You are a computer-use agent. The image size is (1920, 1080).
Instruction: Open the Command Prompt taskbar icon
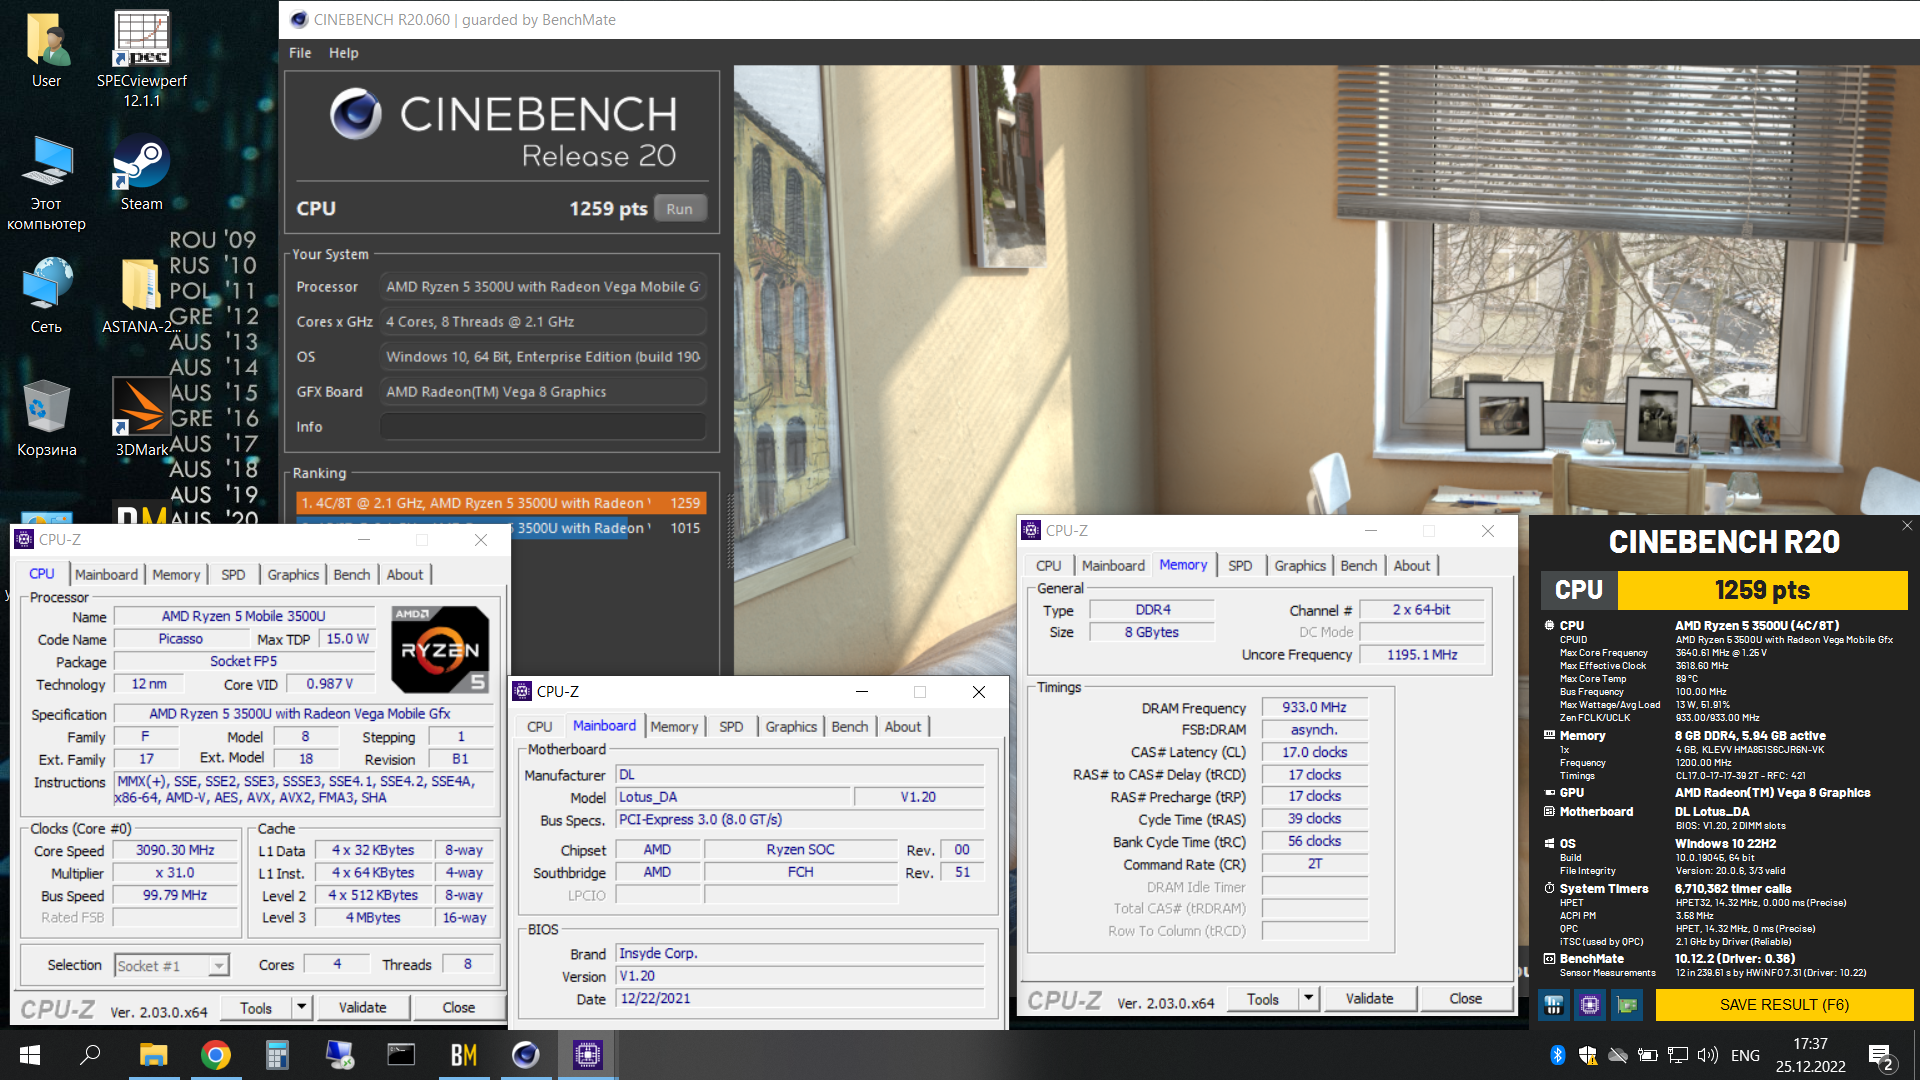click(401, 1055)
